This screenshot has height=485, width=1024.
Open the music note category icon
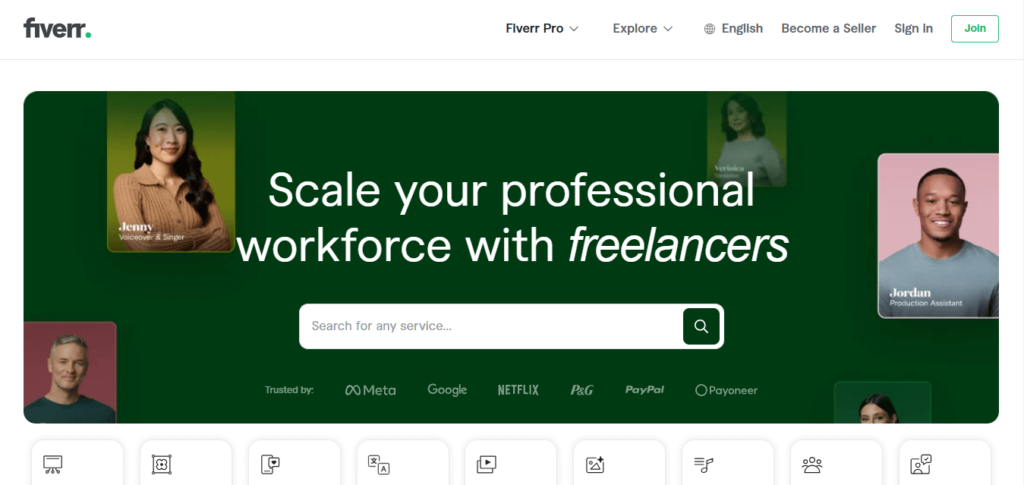click(x=704, y=464)
